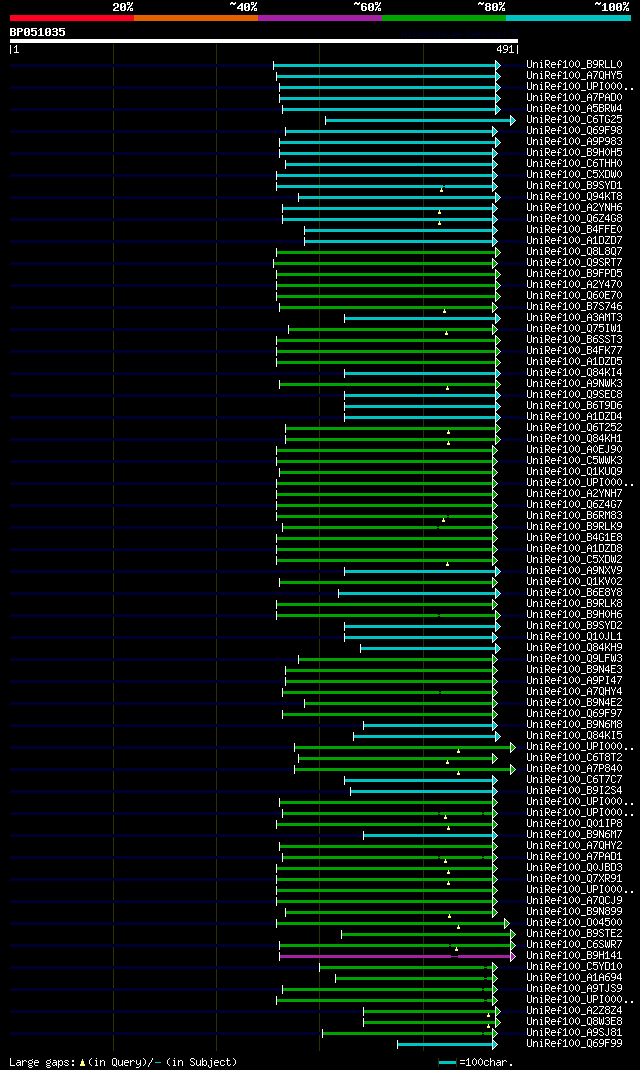Open hit UniRef100_B9RLL0
Image resolution: width=640 pixels, height=1070 pixels.
click(x=574, y=65)
